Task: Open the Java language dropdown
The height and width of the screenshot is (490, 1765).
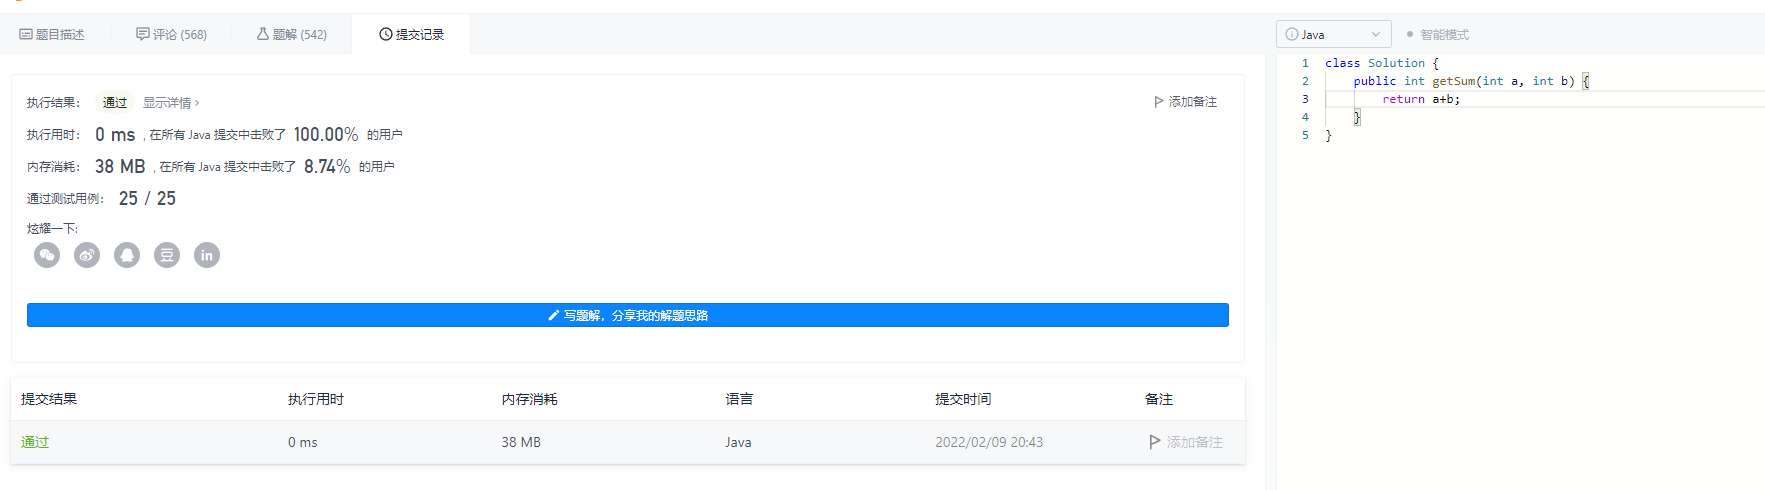Action: point(1333,34)
